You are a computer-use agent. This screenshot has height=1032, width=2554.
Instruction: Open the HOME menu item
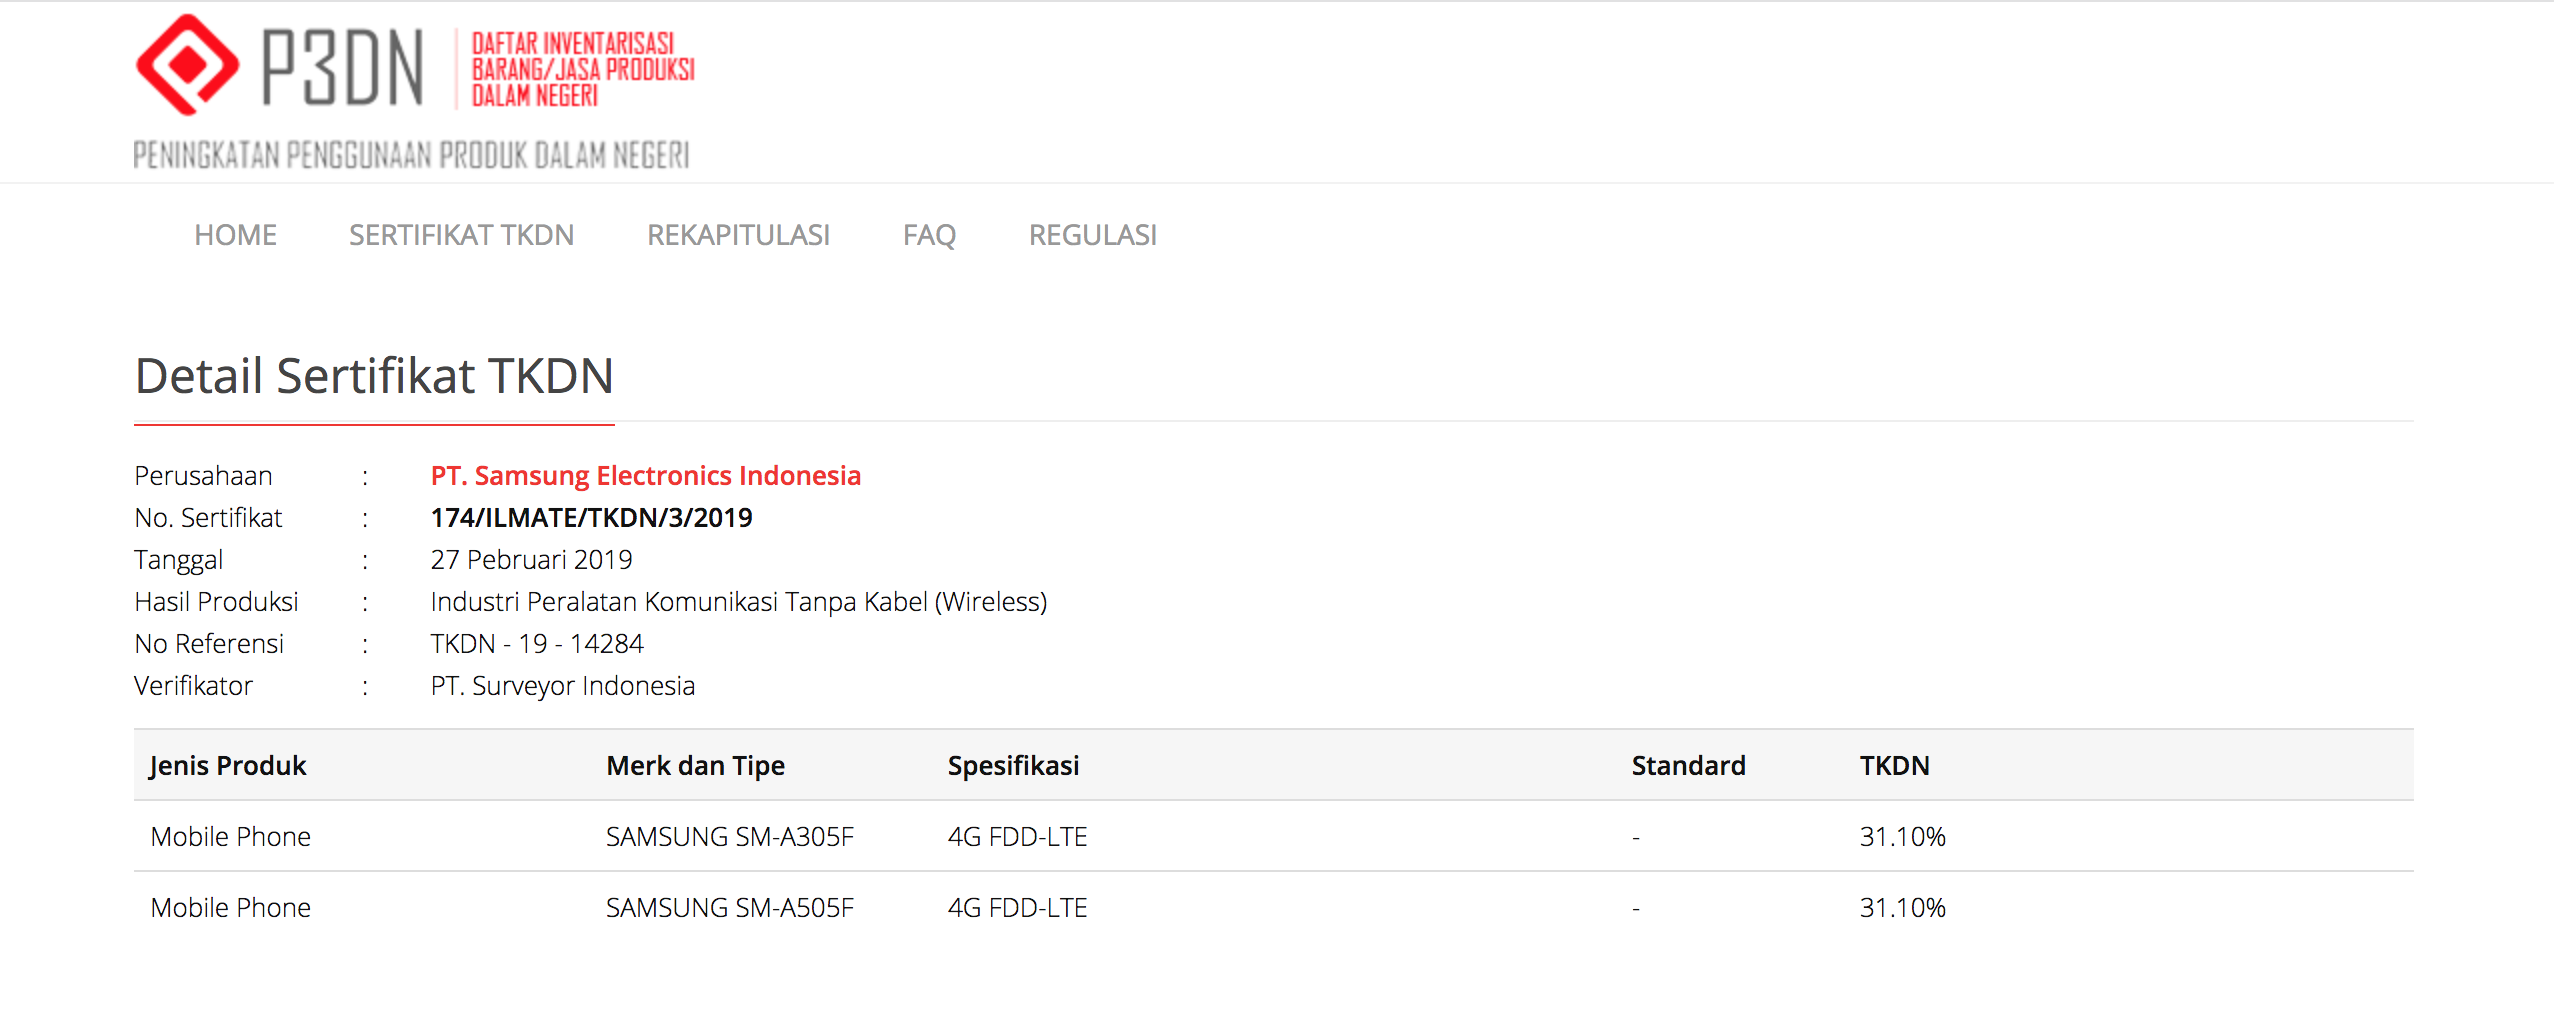tap(235, 235)
